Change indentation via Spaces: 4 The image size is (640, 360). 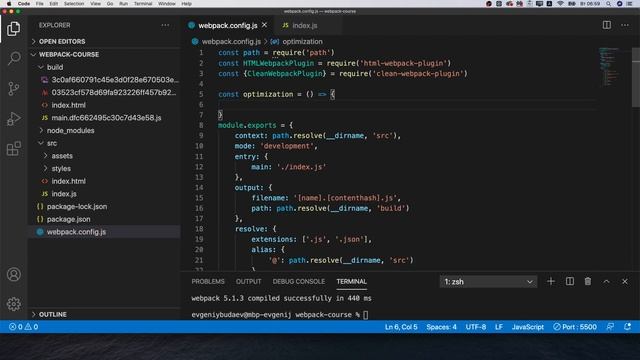(x=441, y=327)
